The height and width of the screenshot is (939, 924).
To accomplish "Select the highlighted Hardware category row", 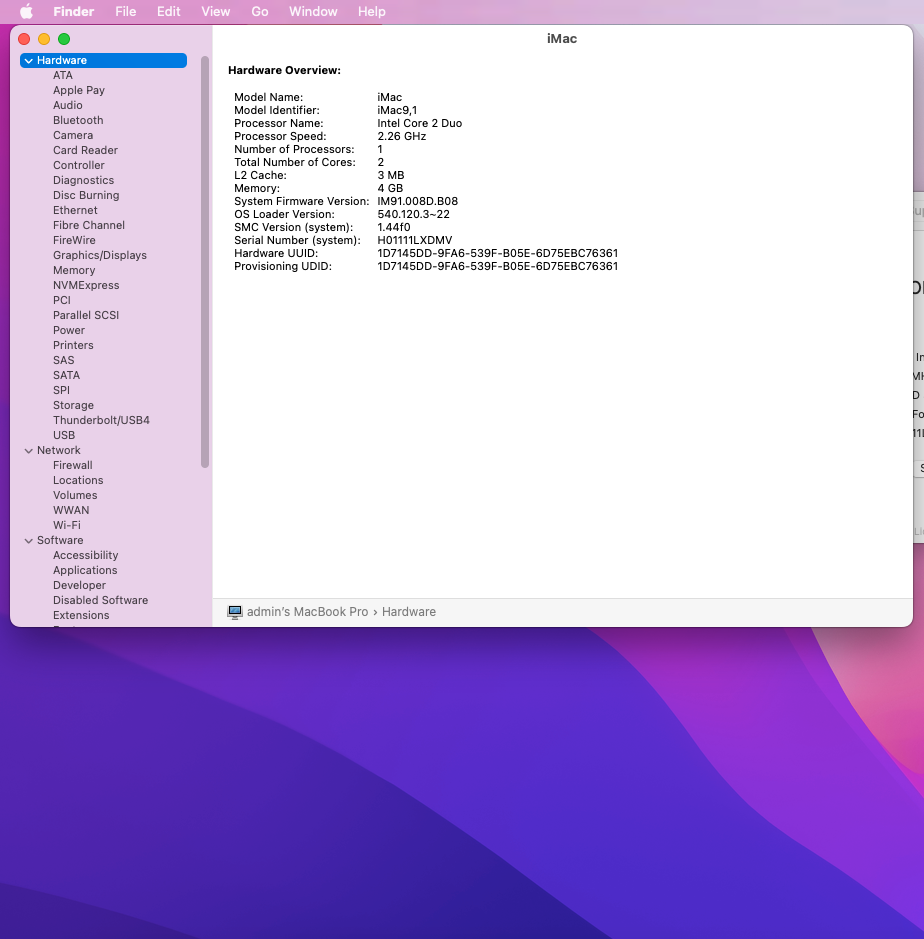I will click(x=104, y=60).
